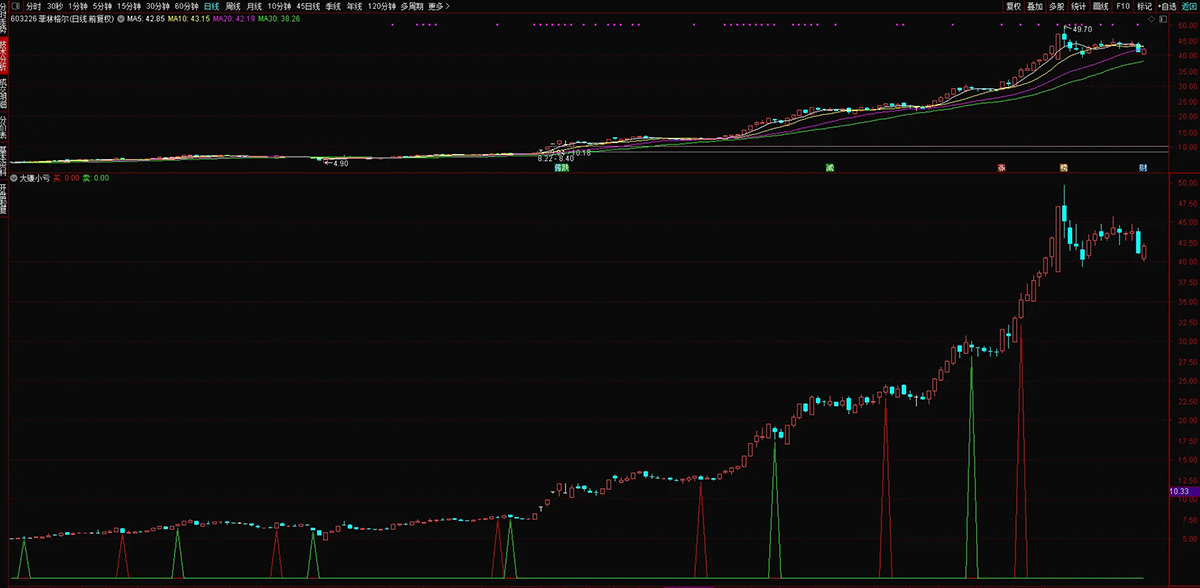Click the 10.33 price tag on the axis

1179,492
